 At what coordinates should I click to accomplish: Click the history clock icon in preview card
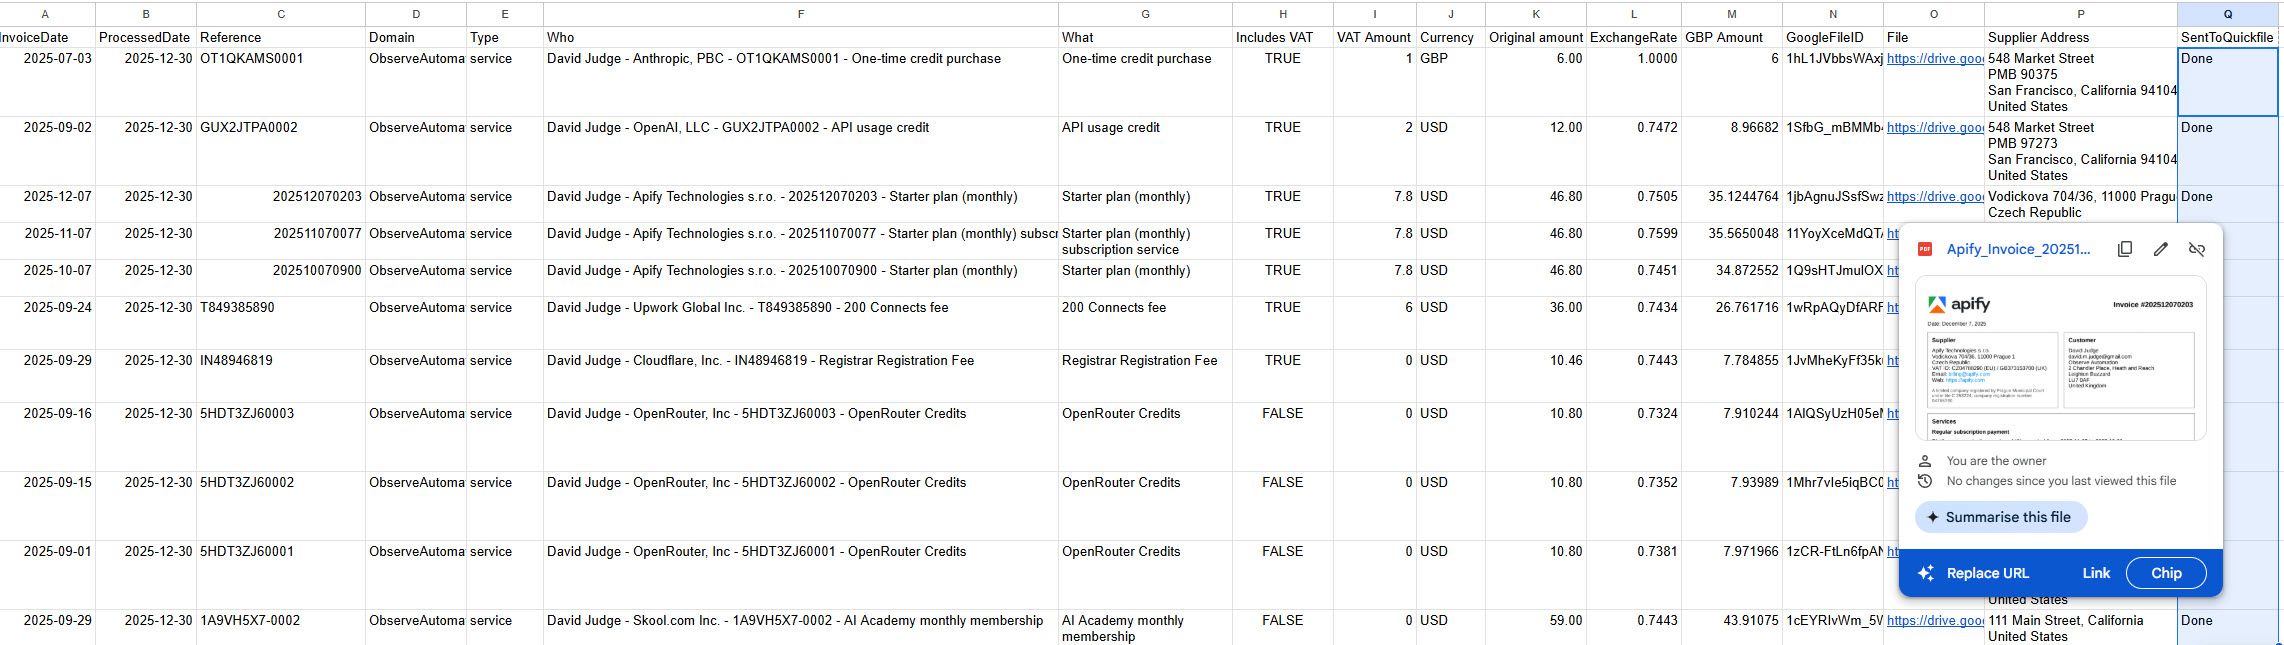(x=1925, y=481)
